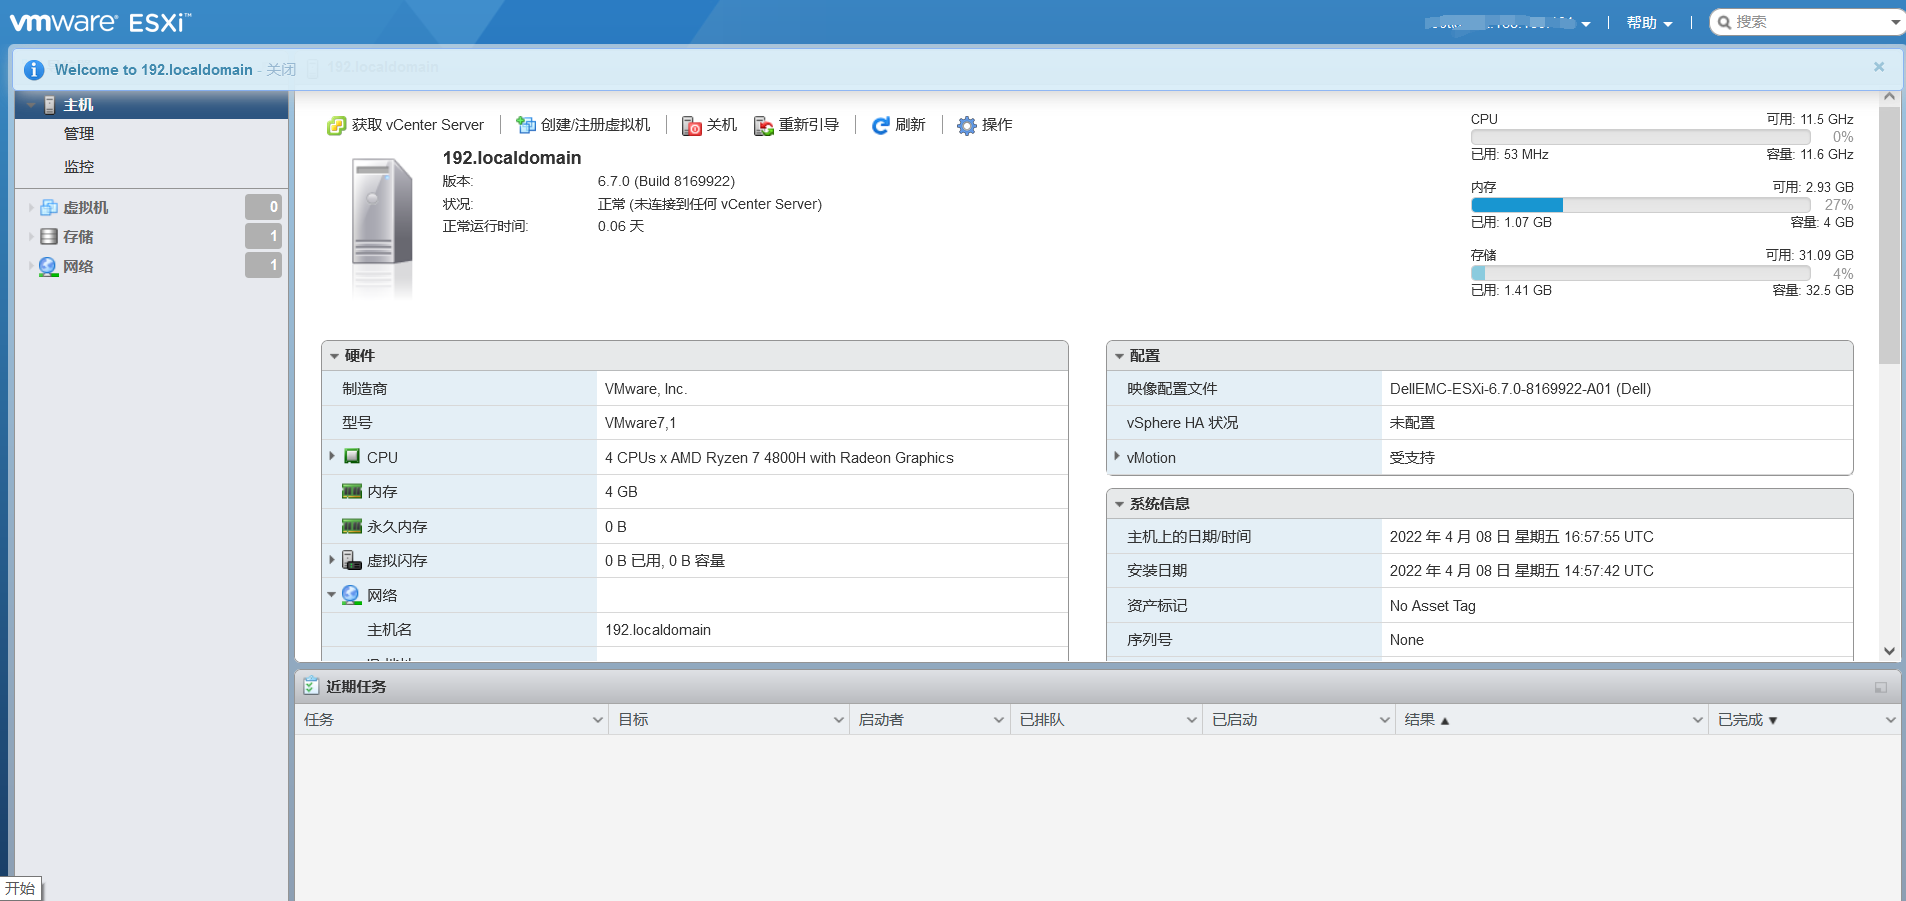
Task: Collapse the 系统信息 panel
Action: pos(1119,504)
